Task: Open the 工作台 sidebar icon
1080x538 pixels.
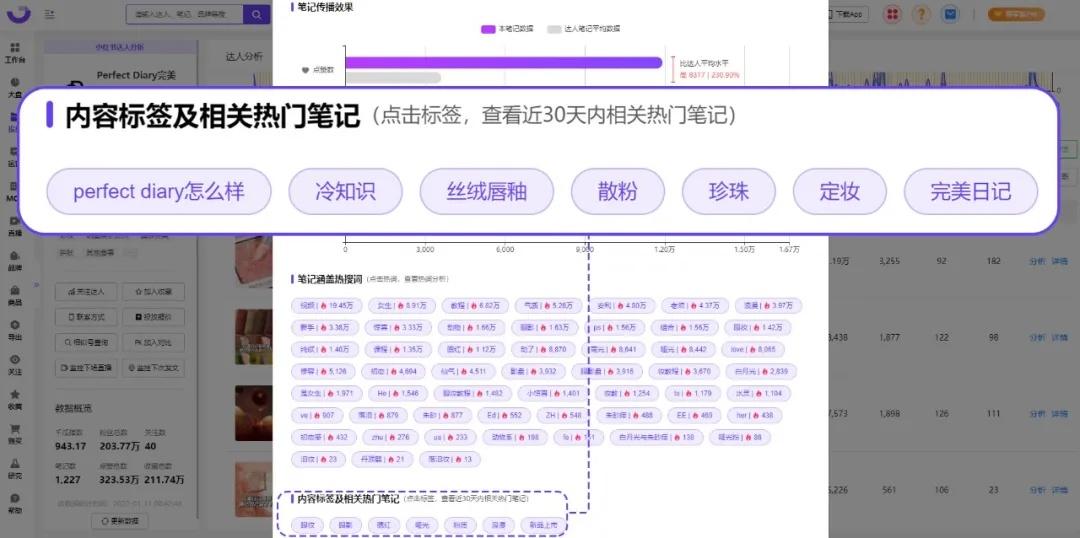Action: point(14,52)
